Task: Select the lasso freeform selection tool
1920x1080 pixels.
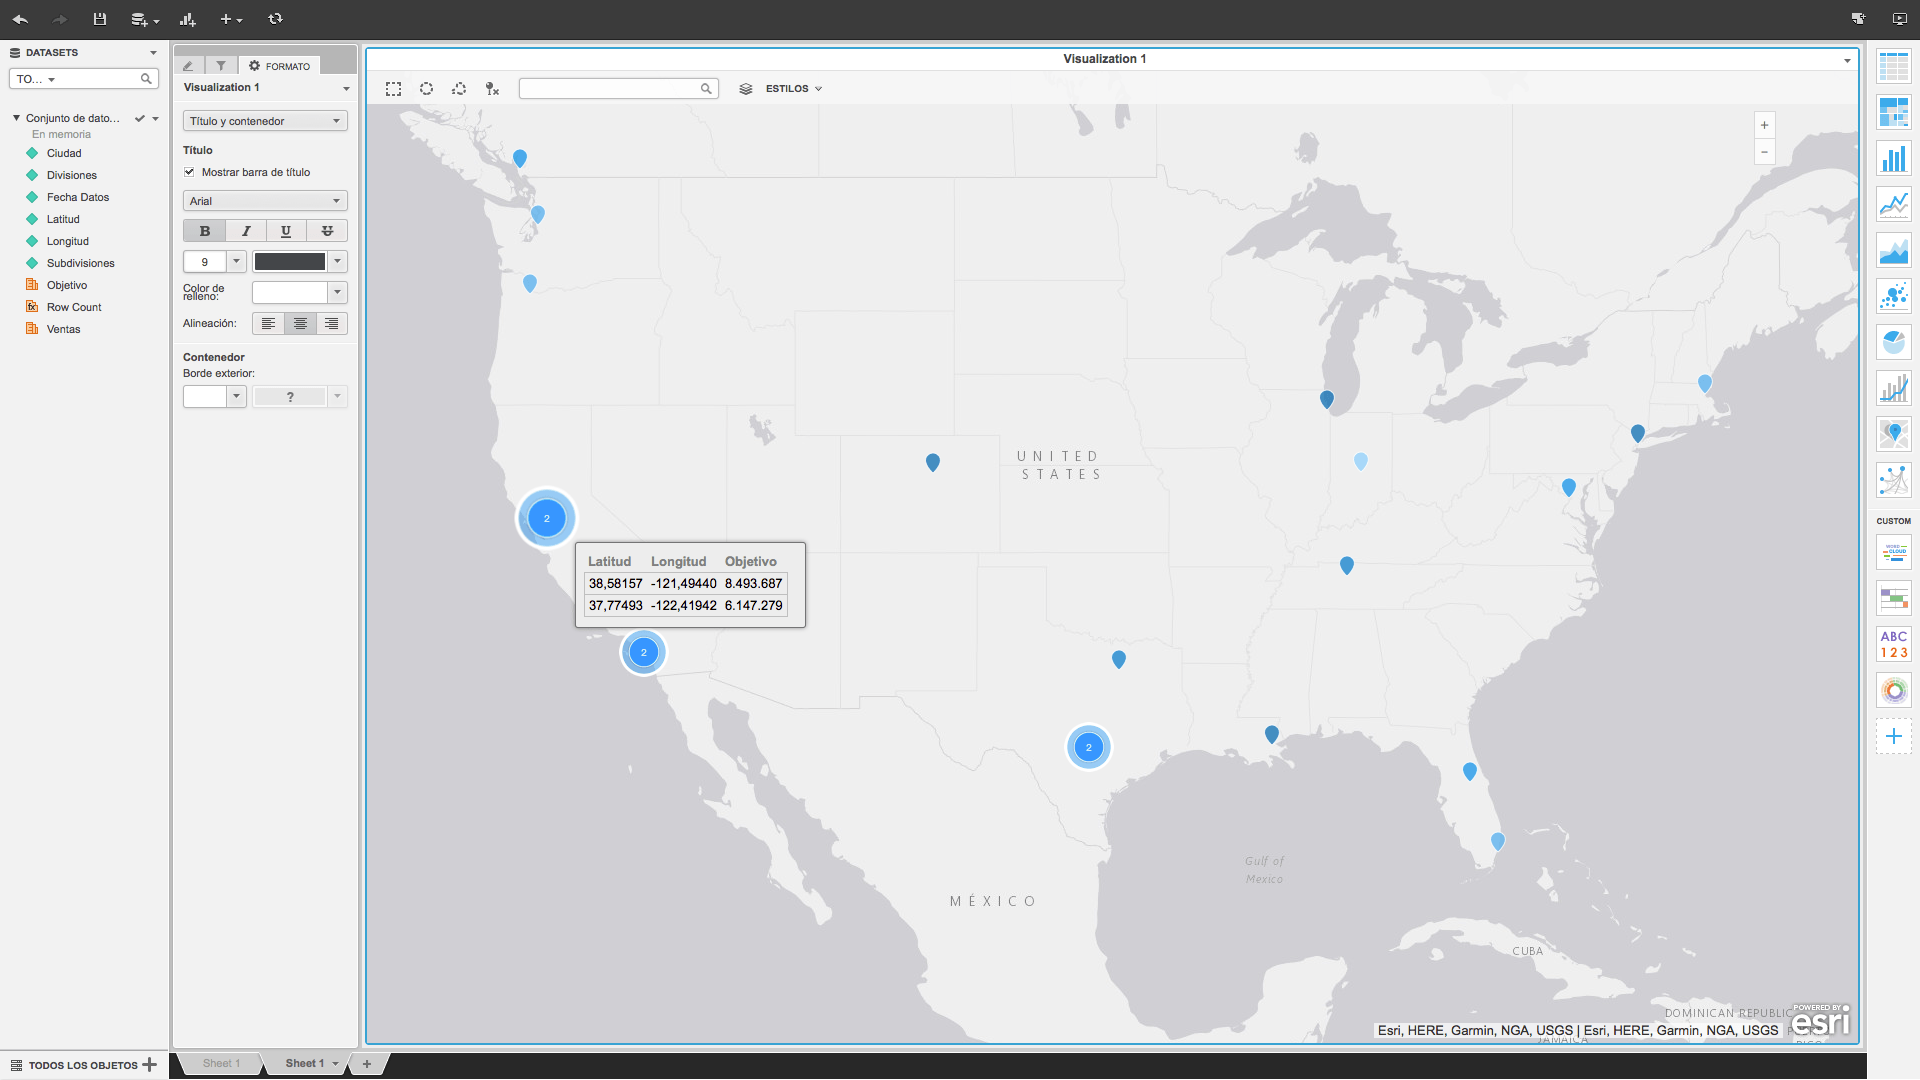Action: tap(459, 89)
